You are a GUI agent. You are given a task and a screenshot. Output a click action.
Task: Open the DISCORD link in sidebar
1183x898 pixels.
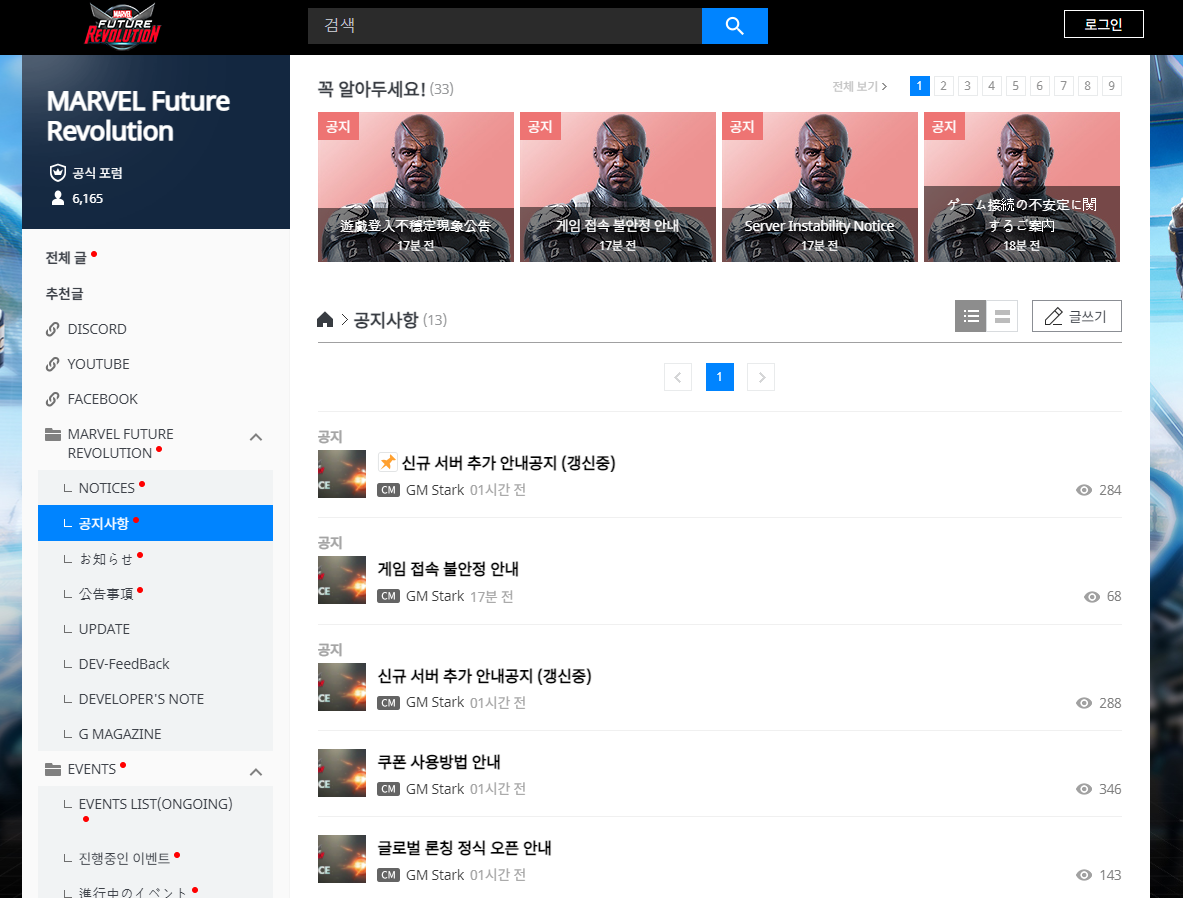97,329
